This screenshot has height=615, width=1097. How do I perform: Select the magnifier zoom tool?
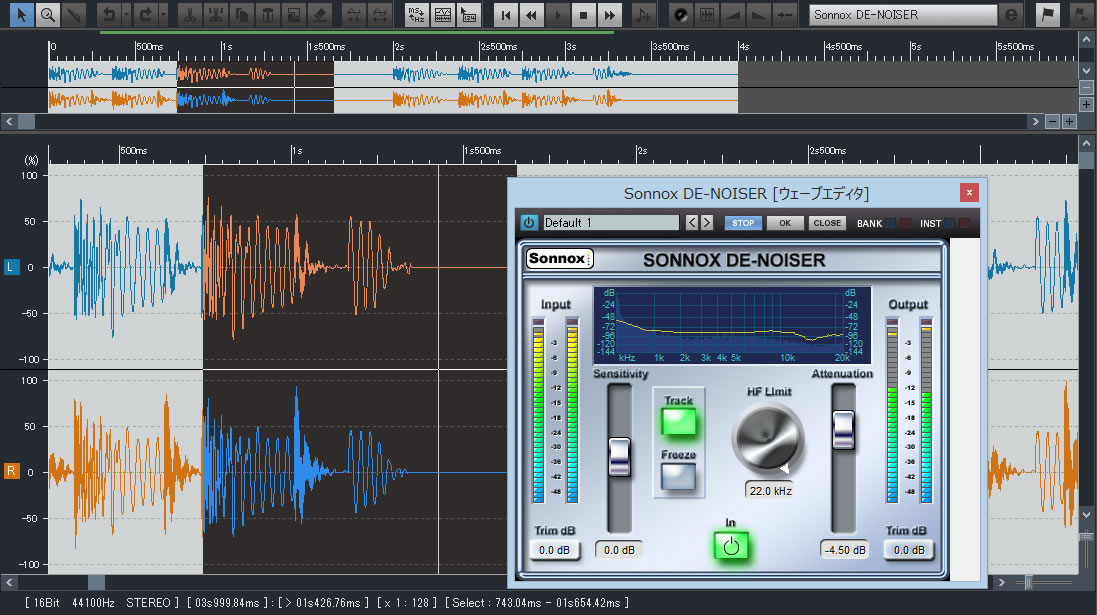(x=47, y=15)
